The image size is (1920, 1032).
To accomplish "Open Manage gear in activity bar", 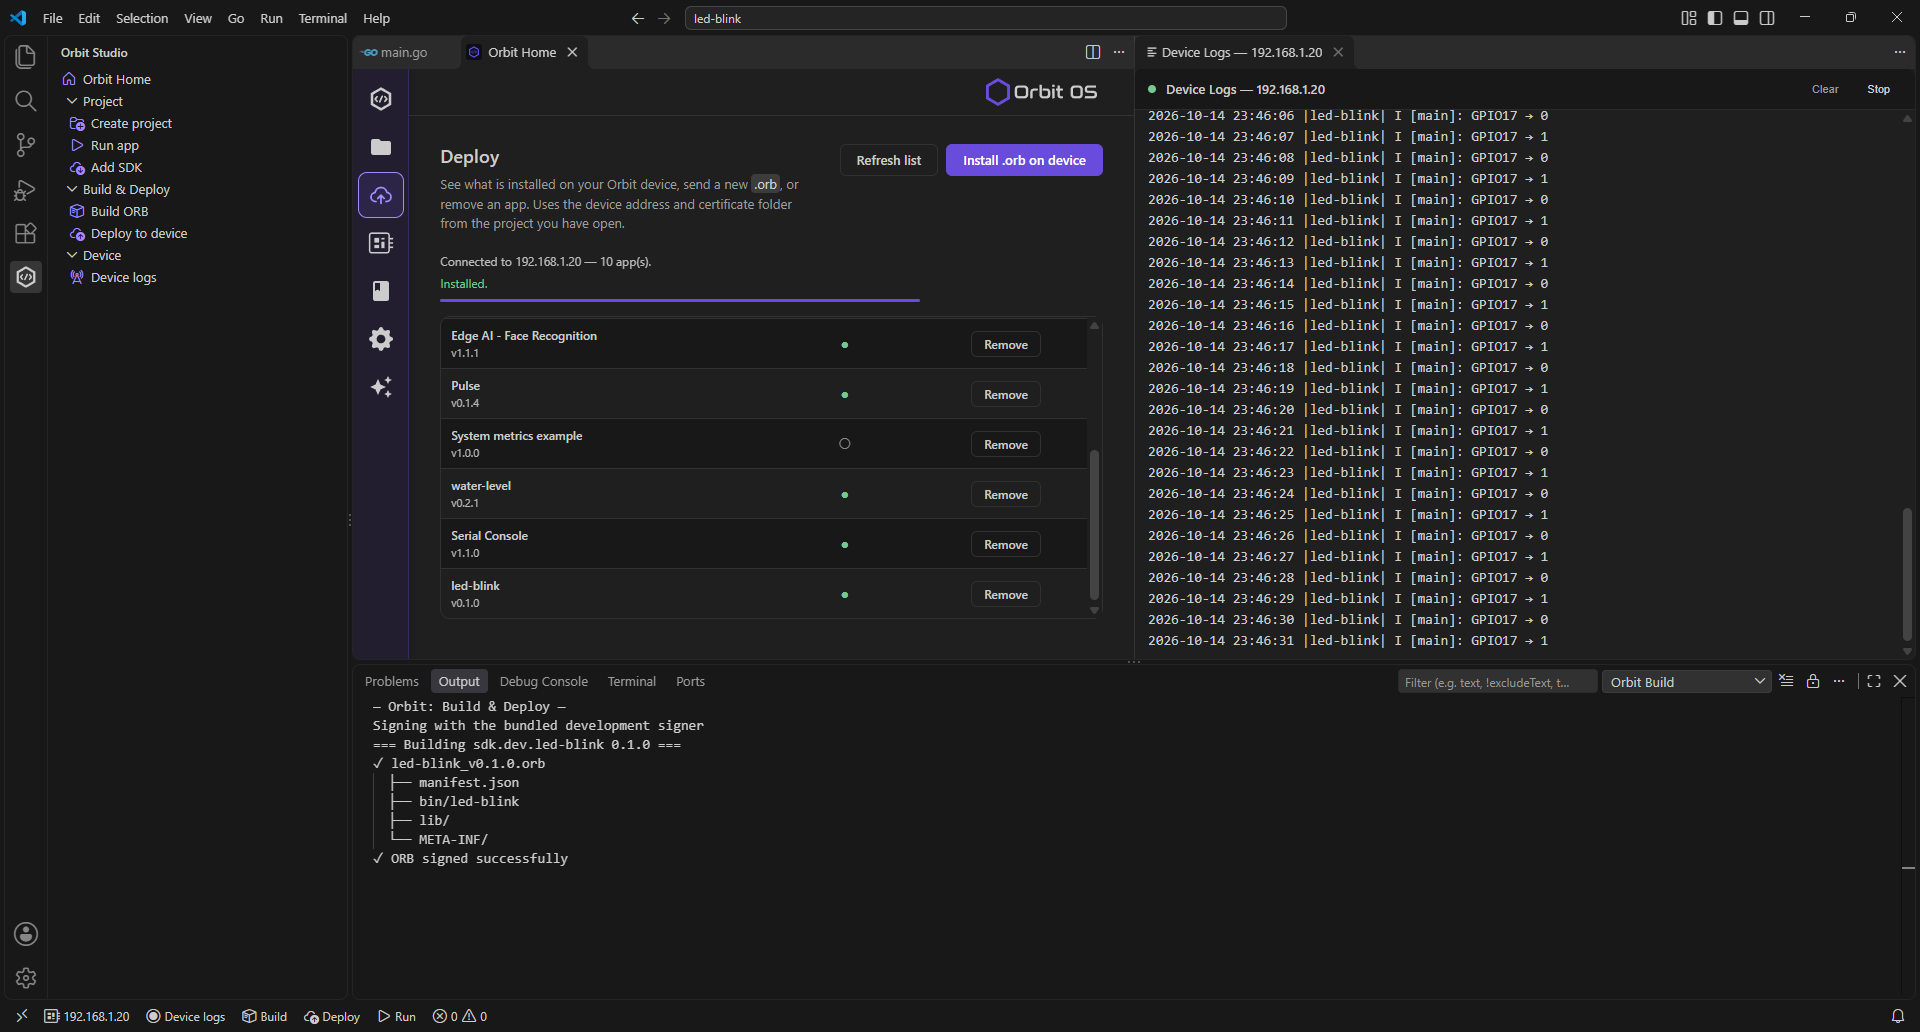I will pos(26,978).
